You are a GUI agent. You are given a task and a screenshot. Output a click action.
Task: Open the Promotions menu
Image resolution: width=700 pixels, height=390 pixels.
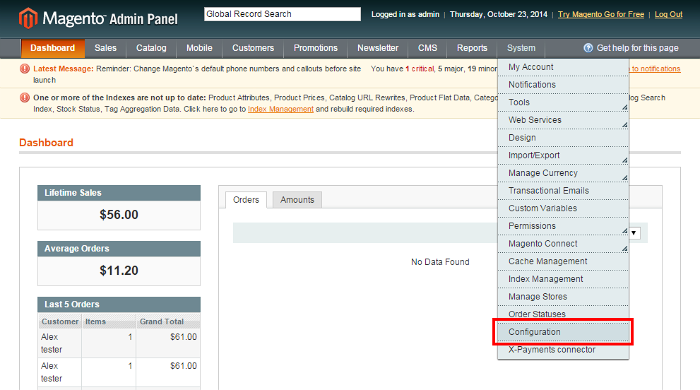[x=316, y=48]
